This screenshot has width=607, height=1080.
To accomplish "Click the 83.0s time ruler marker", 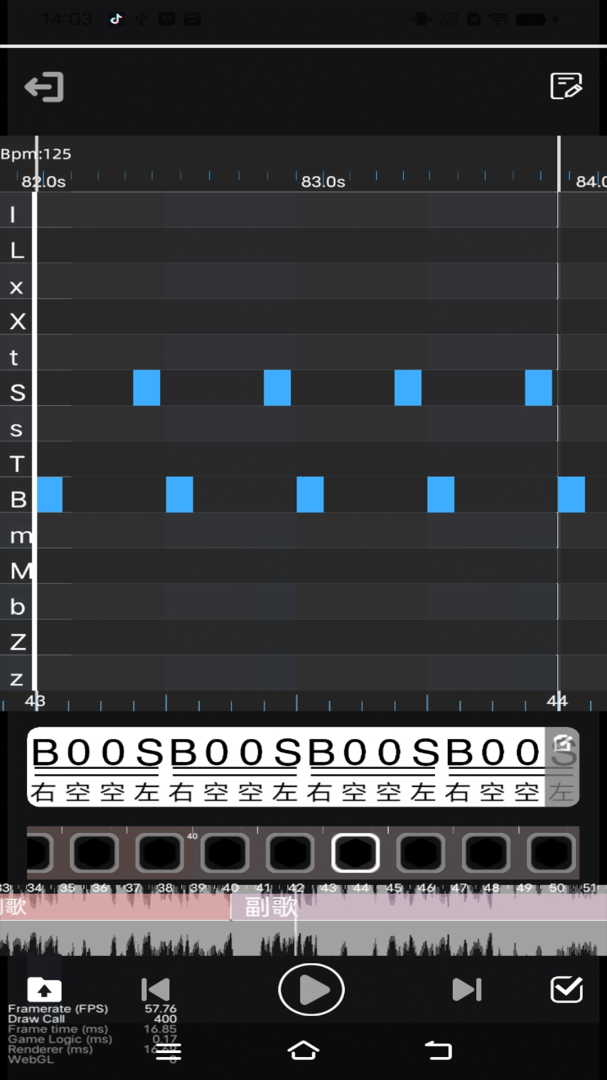I will pyautogui.click(x=322, y=182).
